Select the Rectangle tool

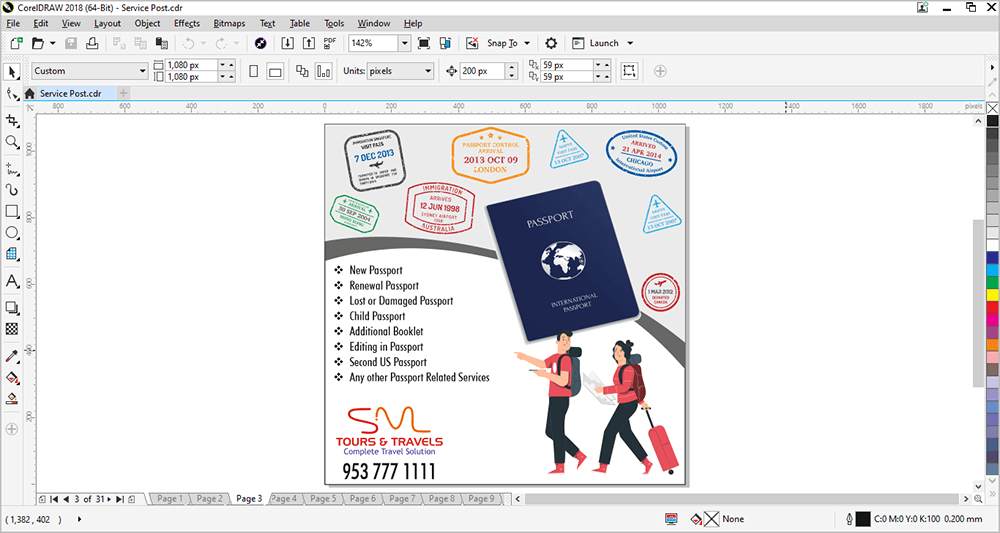click(x=11, y=211)
